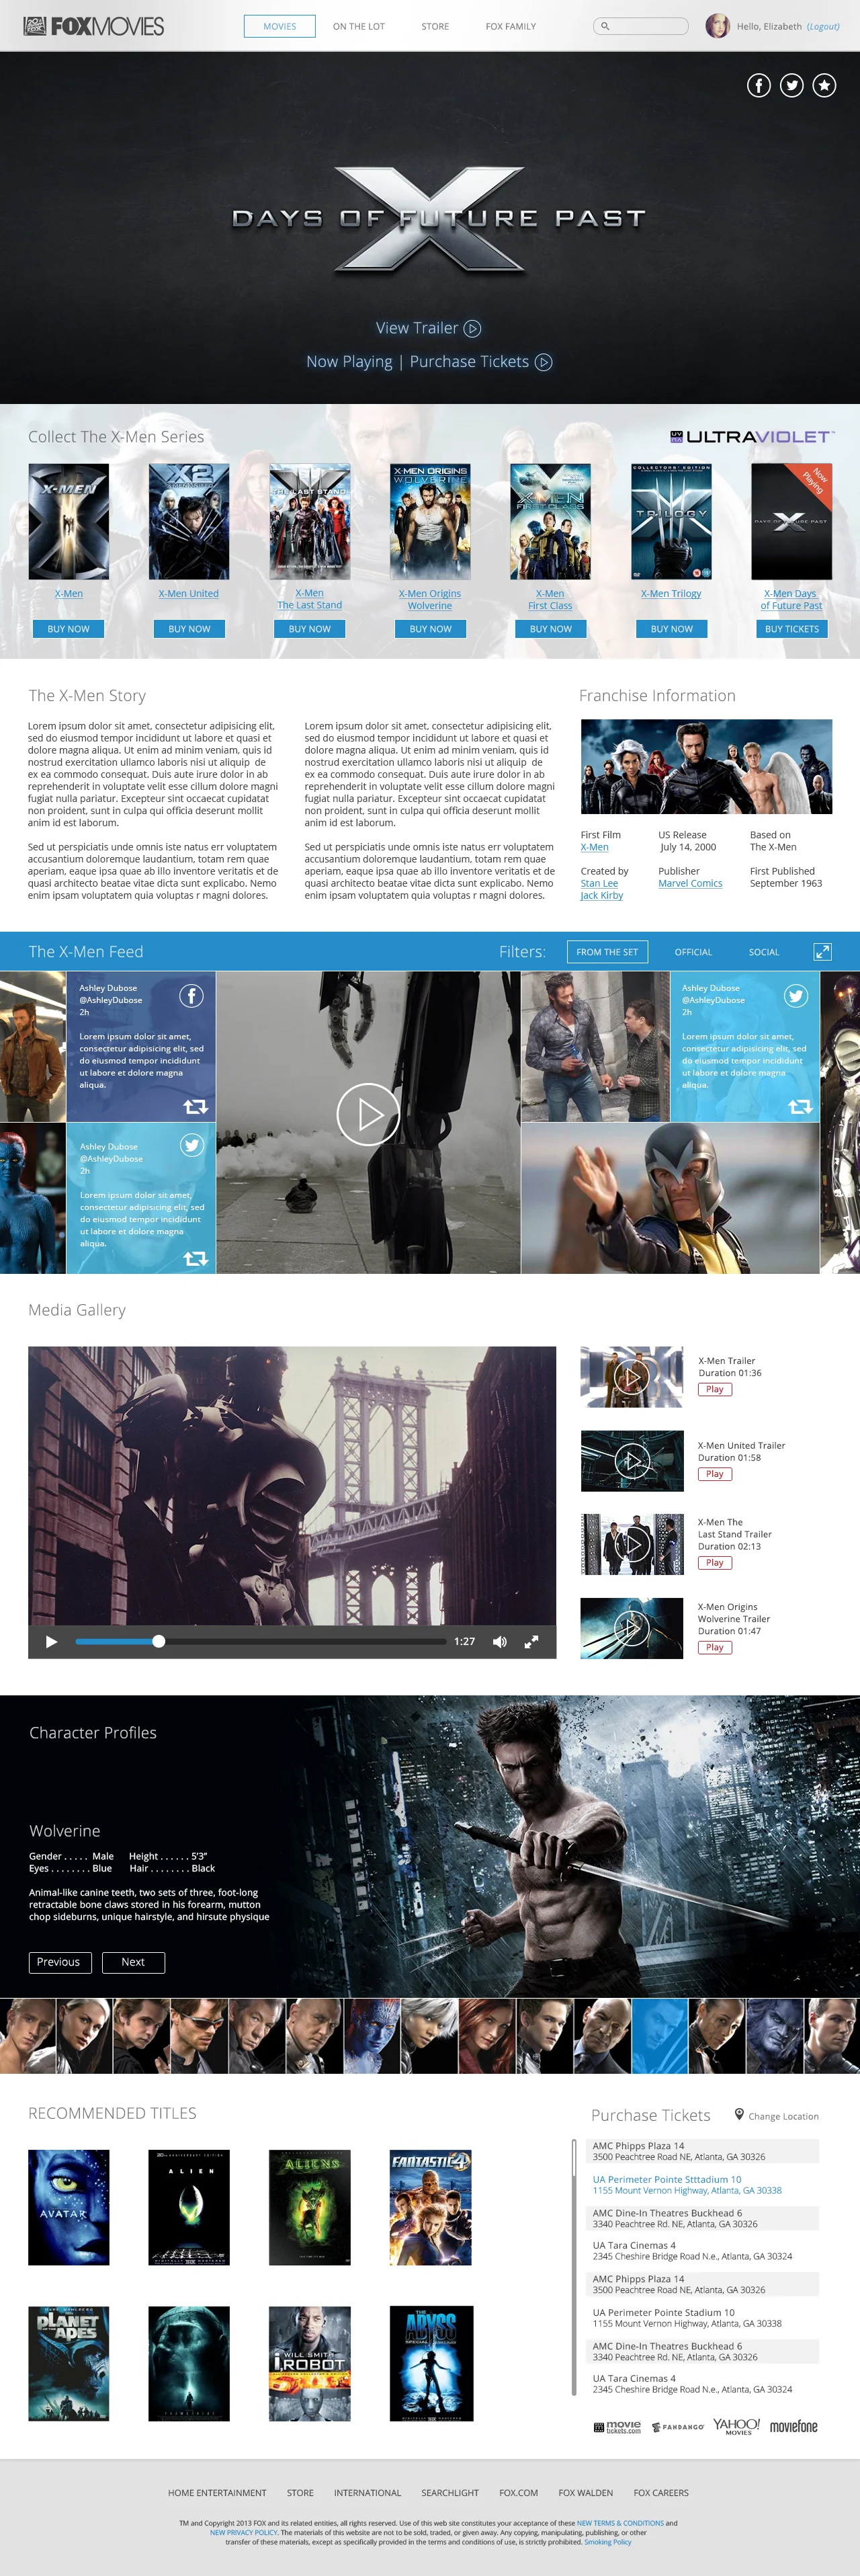Open the Jack Kirby link
This screenshot has width=860, height=2576.
click(x=601, y=896)
